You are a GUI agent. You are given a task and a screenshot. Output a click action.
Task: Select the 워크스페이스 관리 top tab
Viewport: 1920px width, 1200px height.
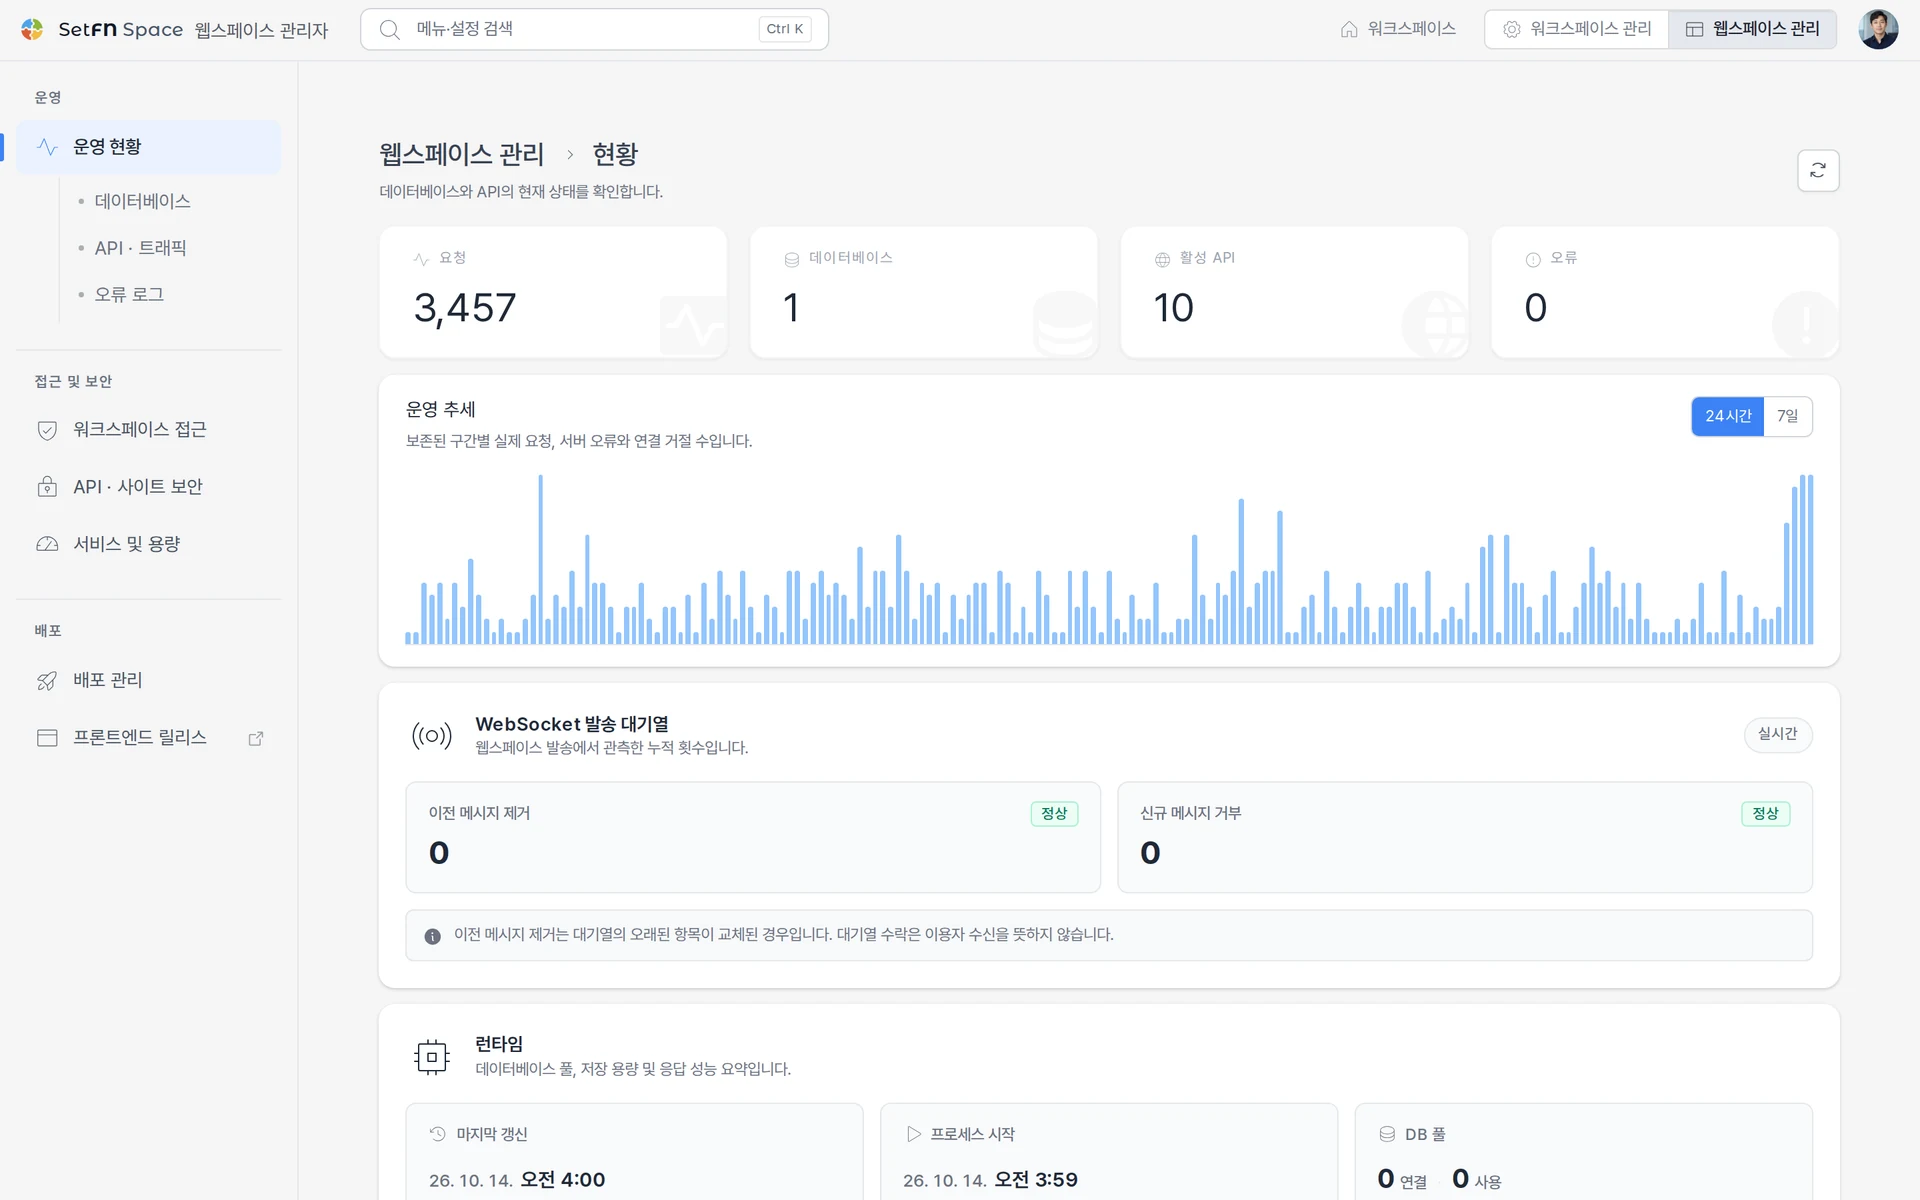click(x=1577, y=29)
